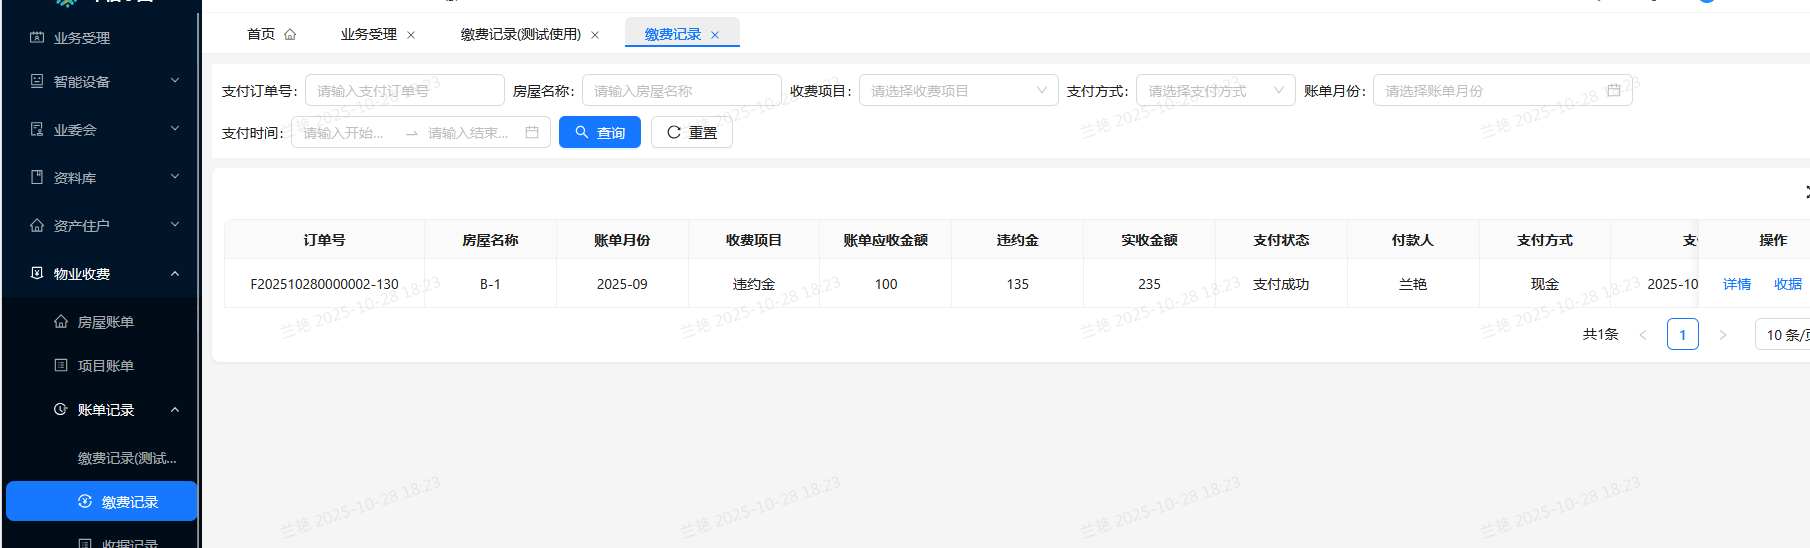Click the 支付时间 end date field
The height and width of the screenshot is (548, 1810).
(470, 133)
